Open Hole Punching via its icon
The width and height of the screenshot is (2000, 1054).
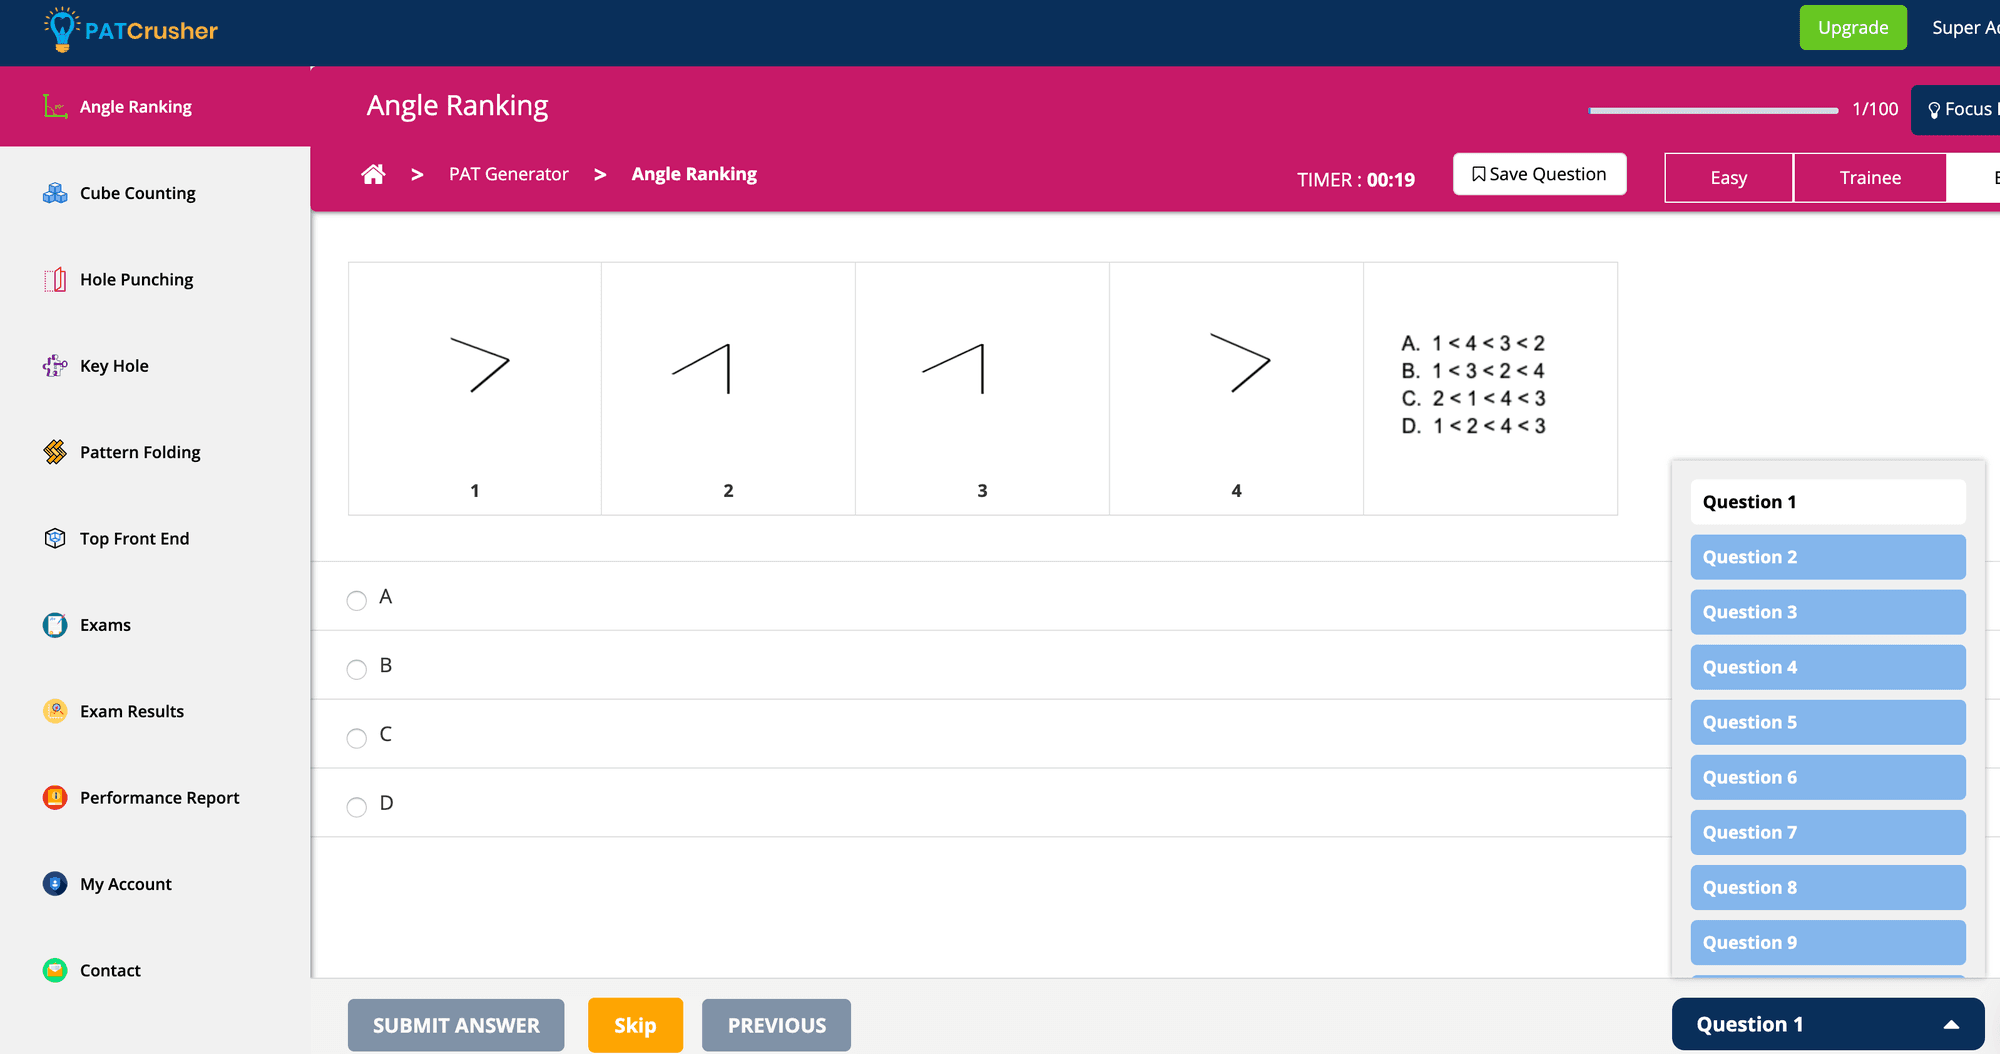coord(55,280)
